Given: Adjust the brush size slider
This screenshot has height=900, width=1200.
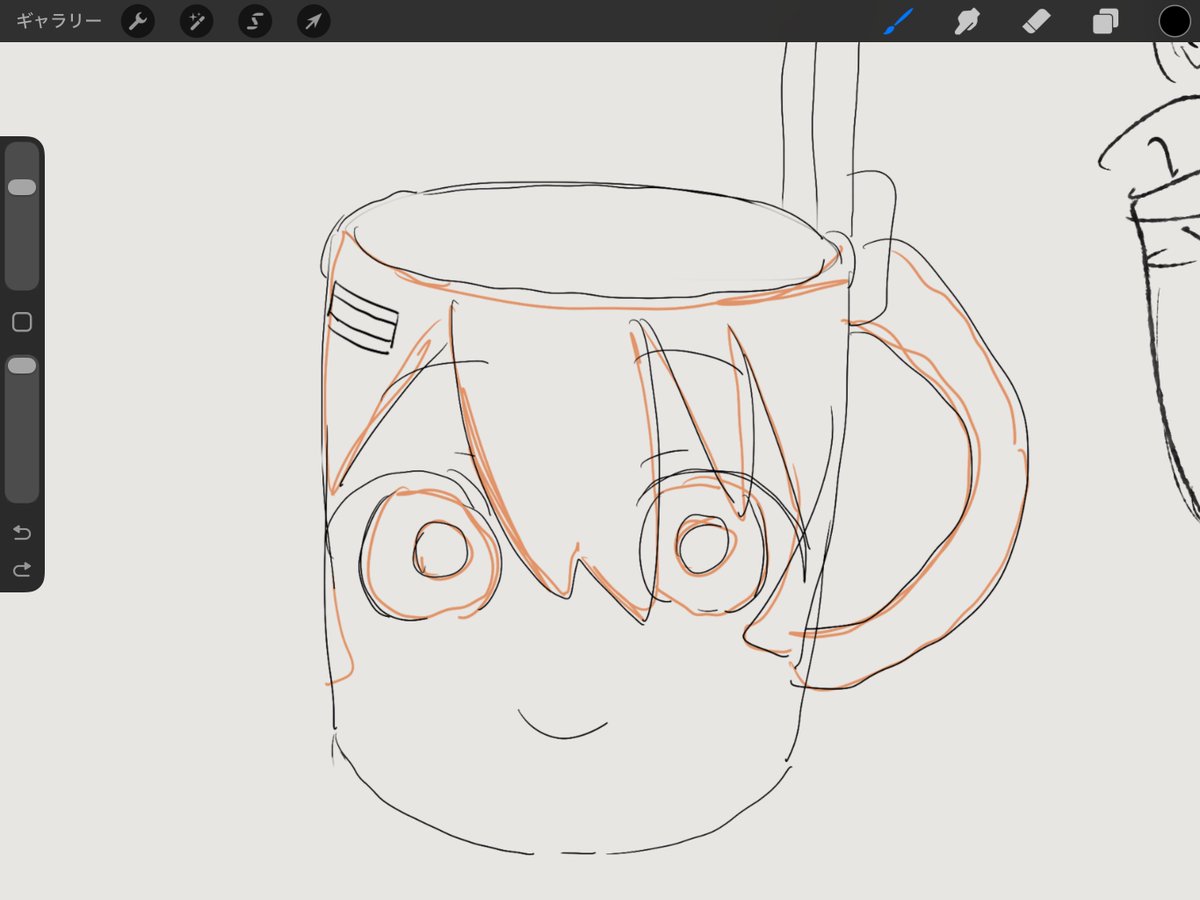Looking at the screenshot, I should tap(22, 216).
